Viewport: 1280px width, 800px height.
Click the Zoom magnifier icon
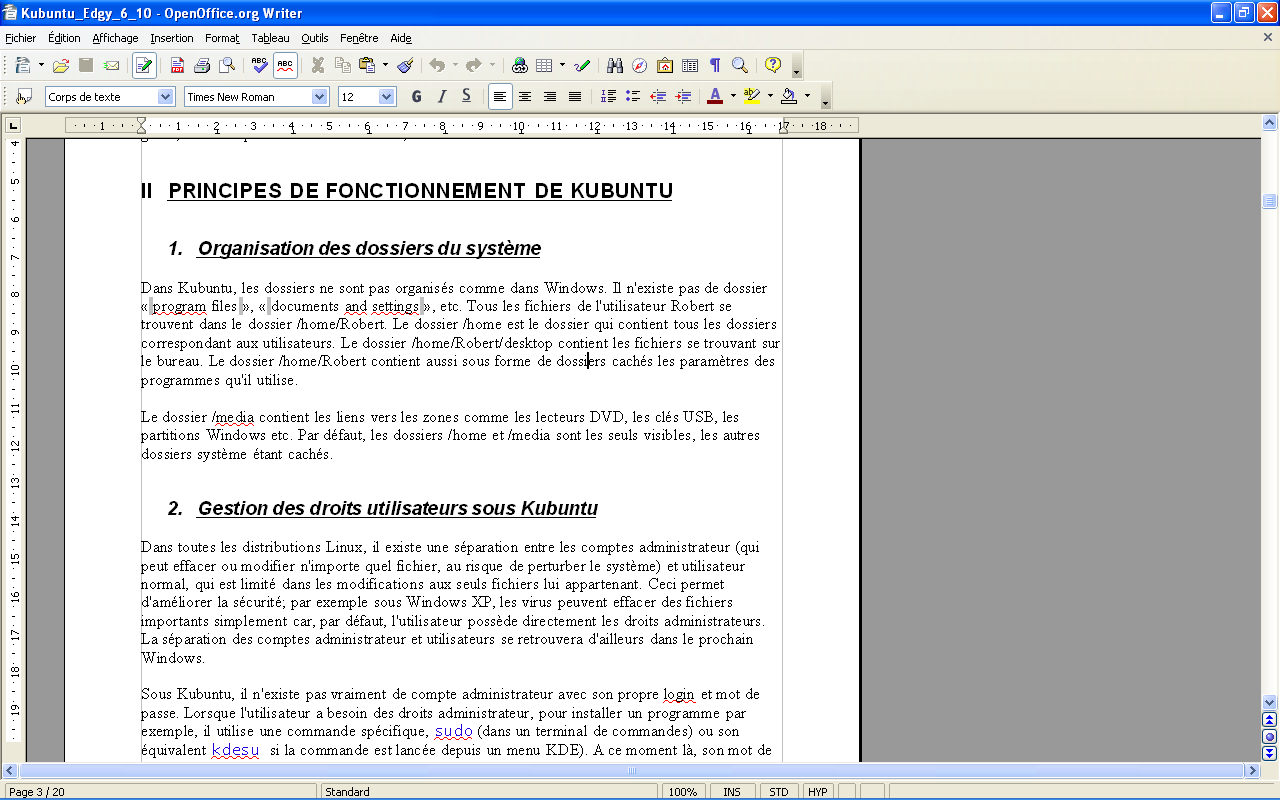pyautogui.click(x=740, y=65)
